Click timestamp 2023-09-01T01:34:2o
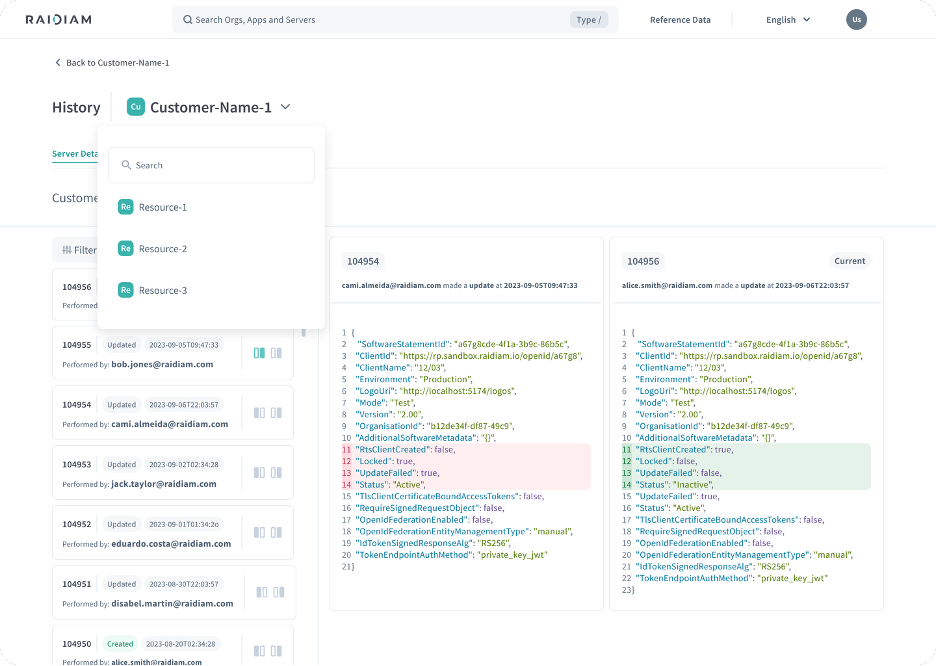Screen dimensions: 936x666 pyautogui.click(x=184, y=524)
